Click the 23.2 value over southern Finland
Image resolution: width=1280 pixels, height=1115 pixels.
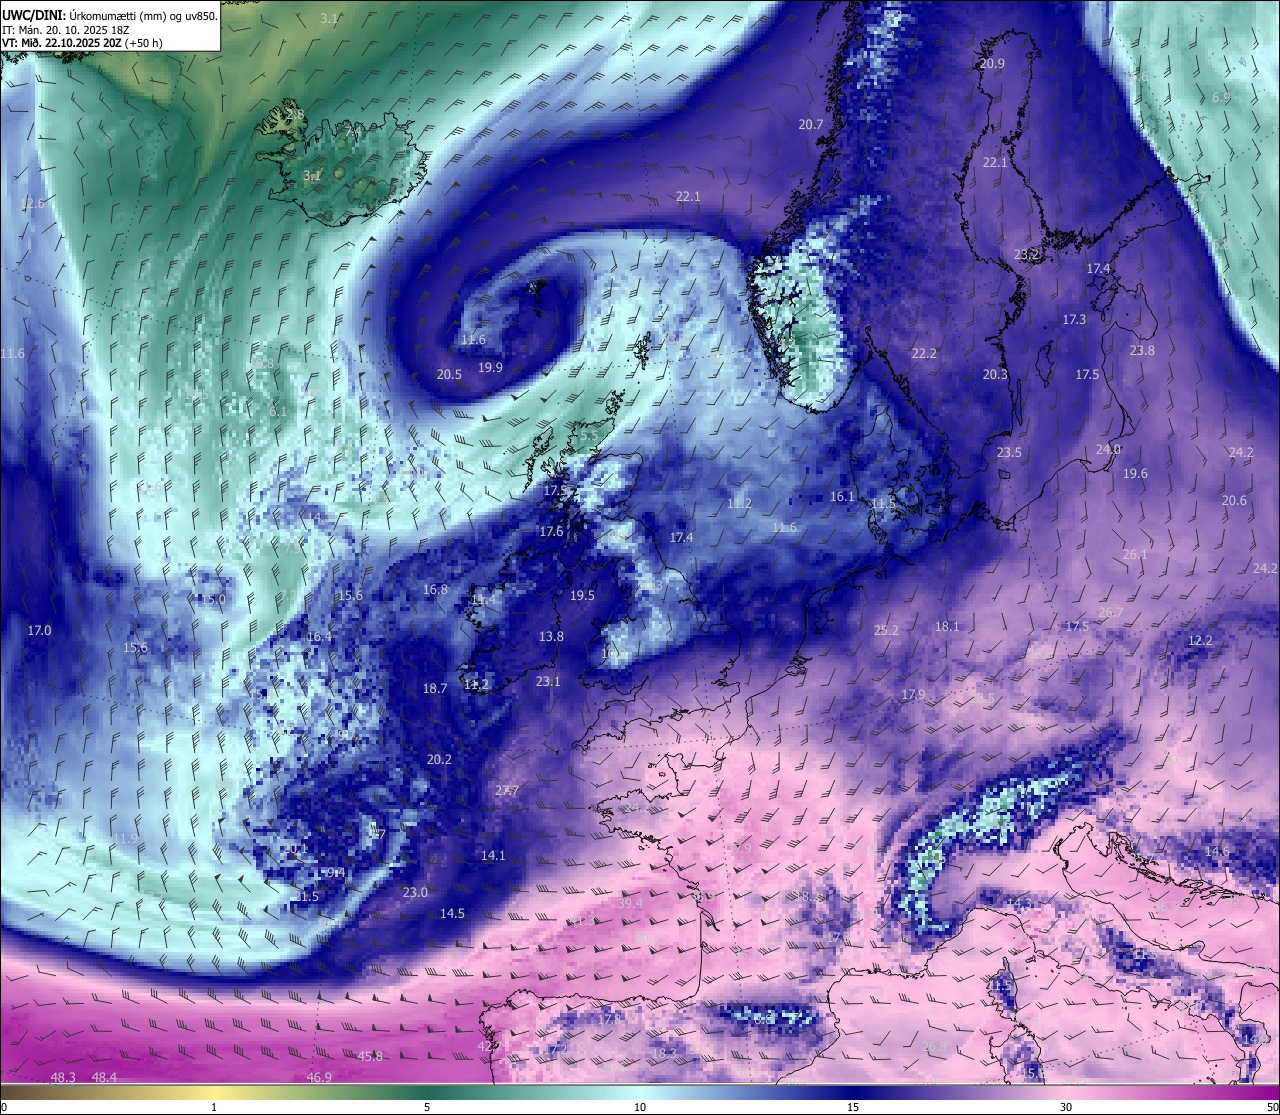click(1027, 255)
